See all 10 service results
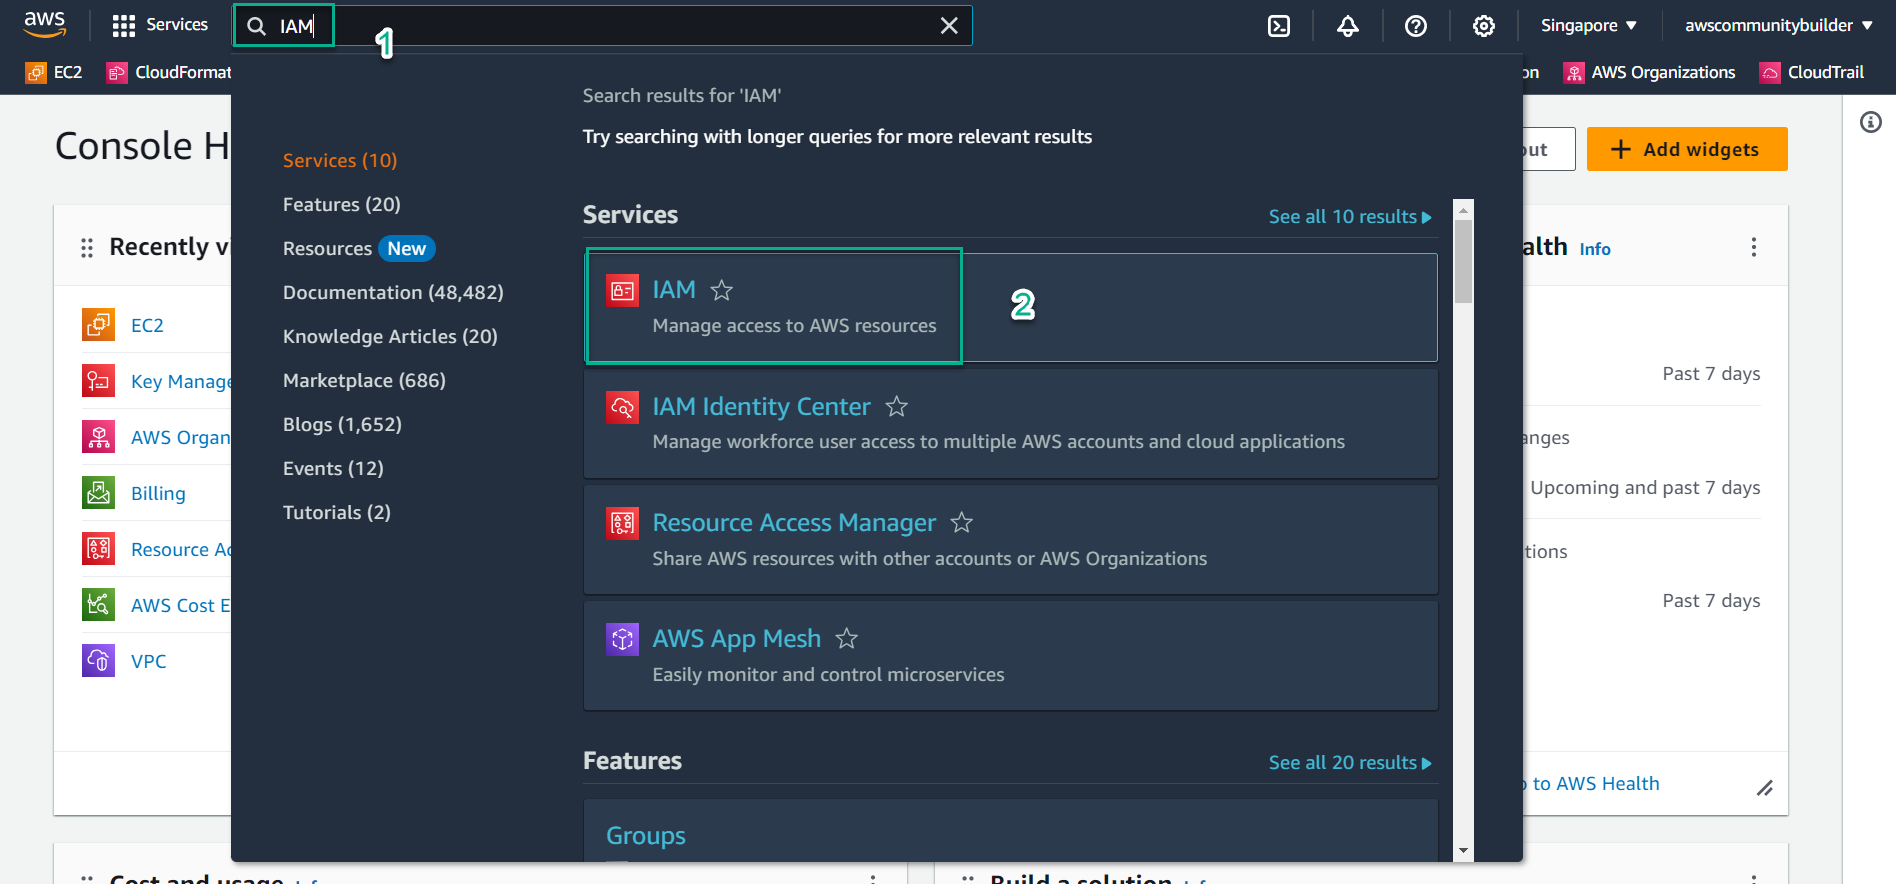This screenshot has width=1896, height=884. (x=1350, y=217)
